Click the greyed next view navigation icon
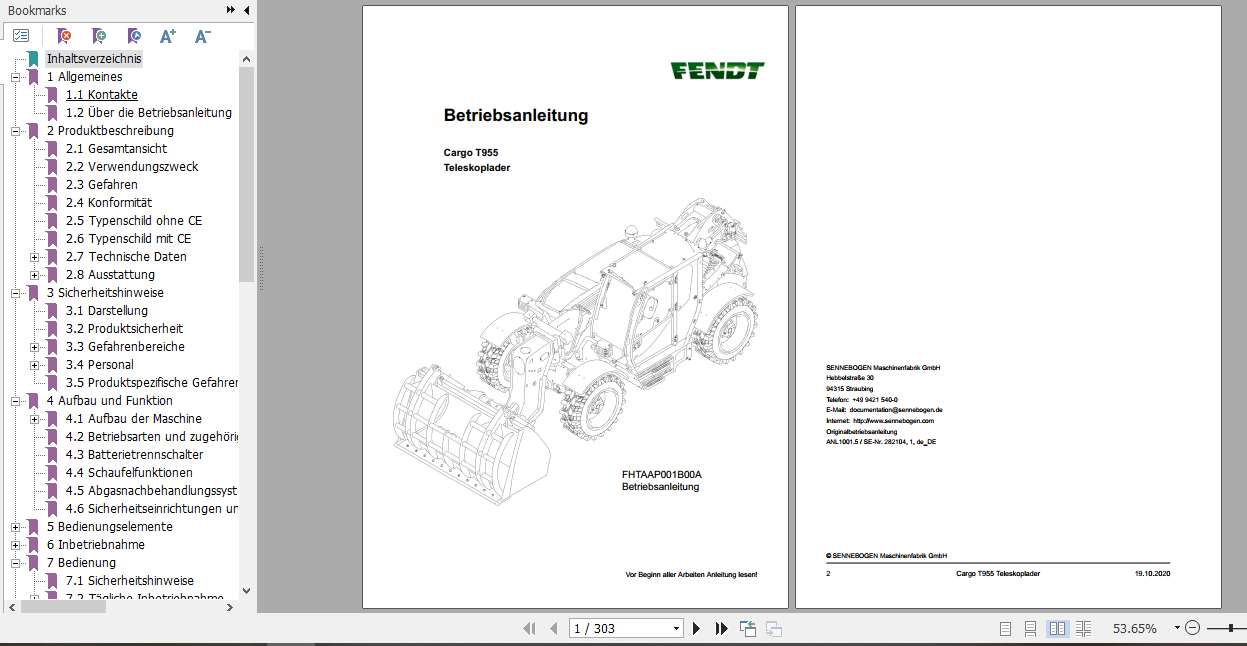The height and width of the screenshot is (646, 1247). point(773,629)
